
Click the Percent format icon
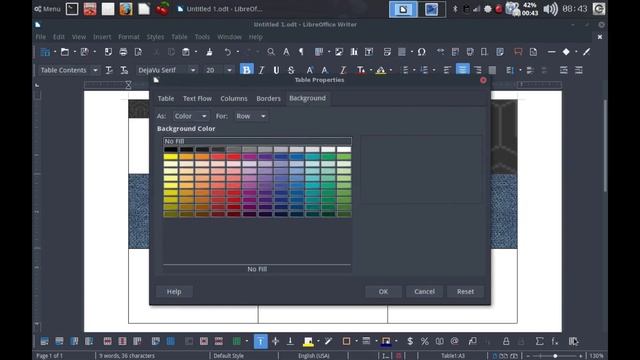tap(424, 341)
